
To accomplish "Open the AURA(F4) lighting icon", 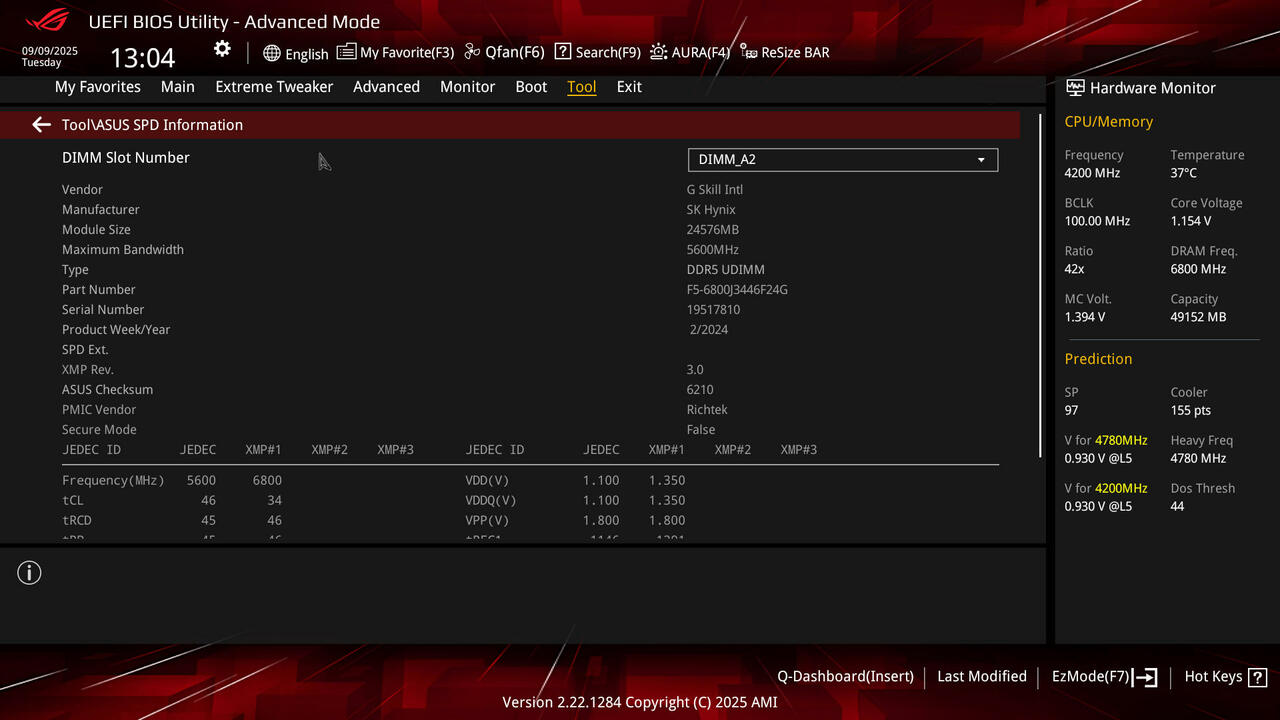I will pyautogui.click(x=658, y=52).
